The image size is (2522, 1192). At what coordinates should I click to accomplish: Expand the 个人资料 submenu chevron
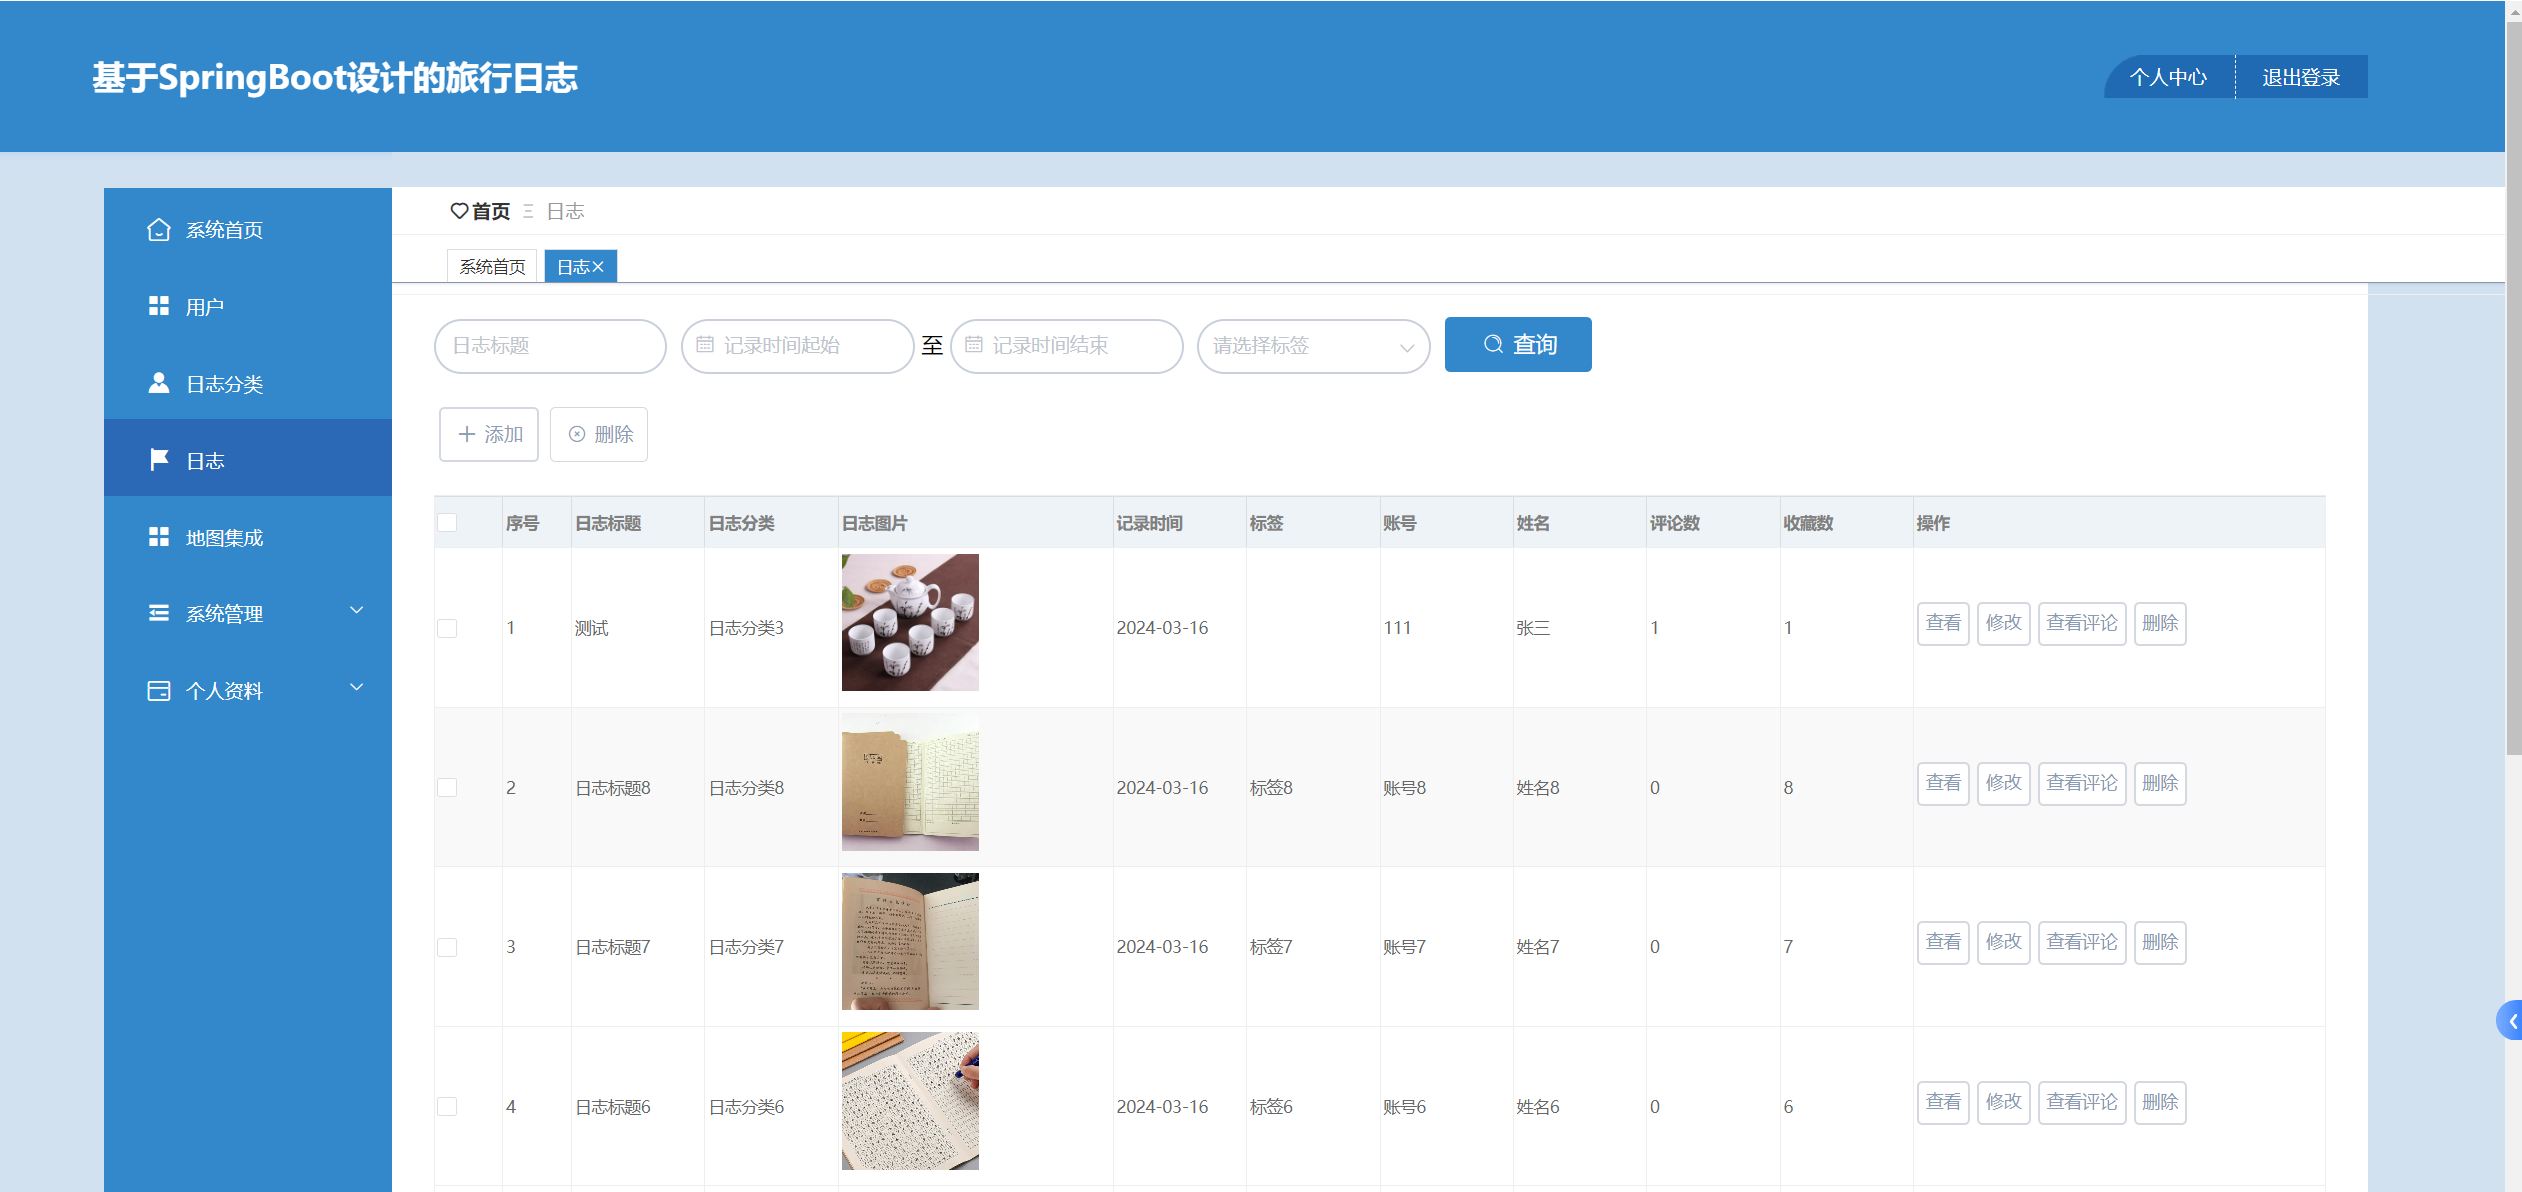point(356,688)
